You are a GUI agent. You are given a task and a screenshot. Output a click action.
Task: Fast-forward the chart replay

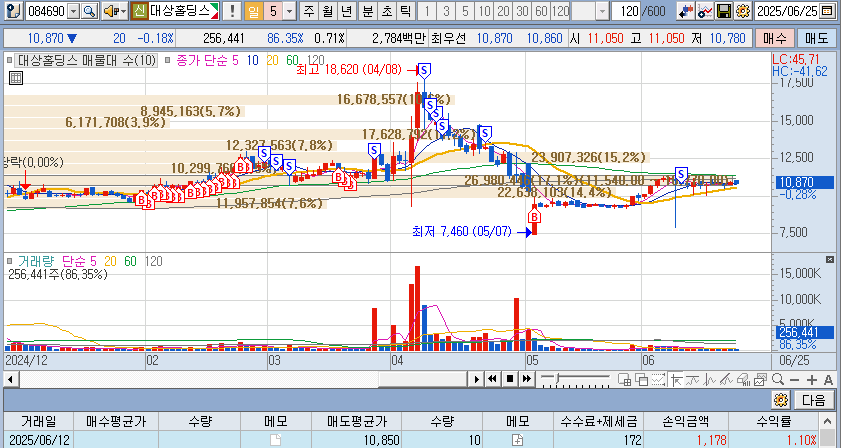[527, 379]
